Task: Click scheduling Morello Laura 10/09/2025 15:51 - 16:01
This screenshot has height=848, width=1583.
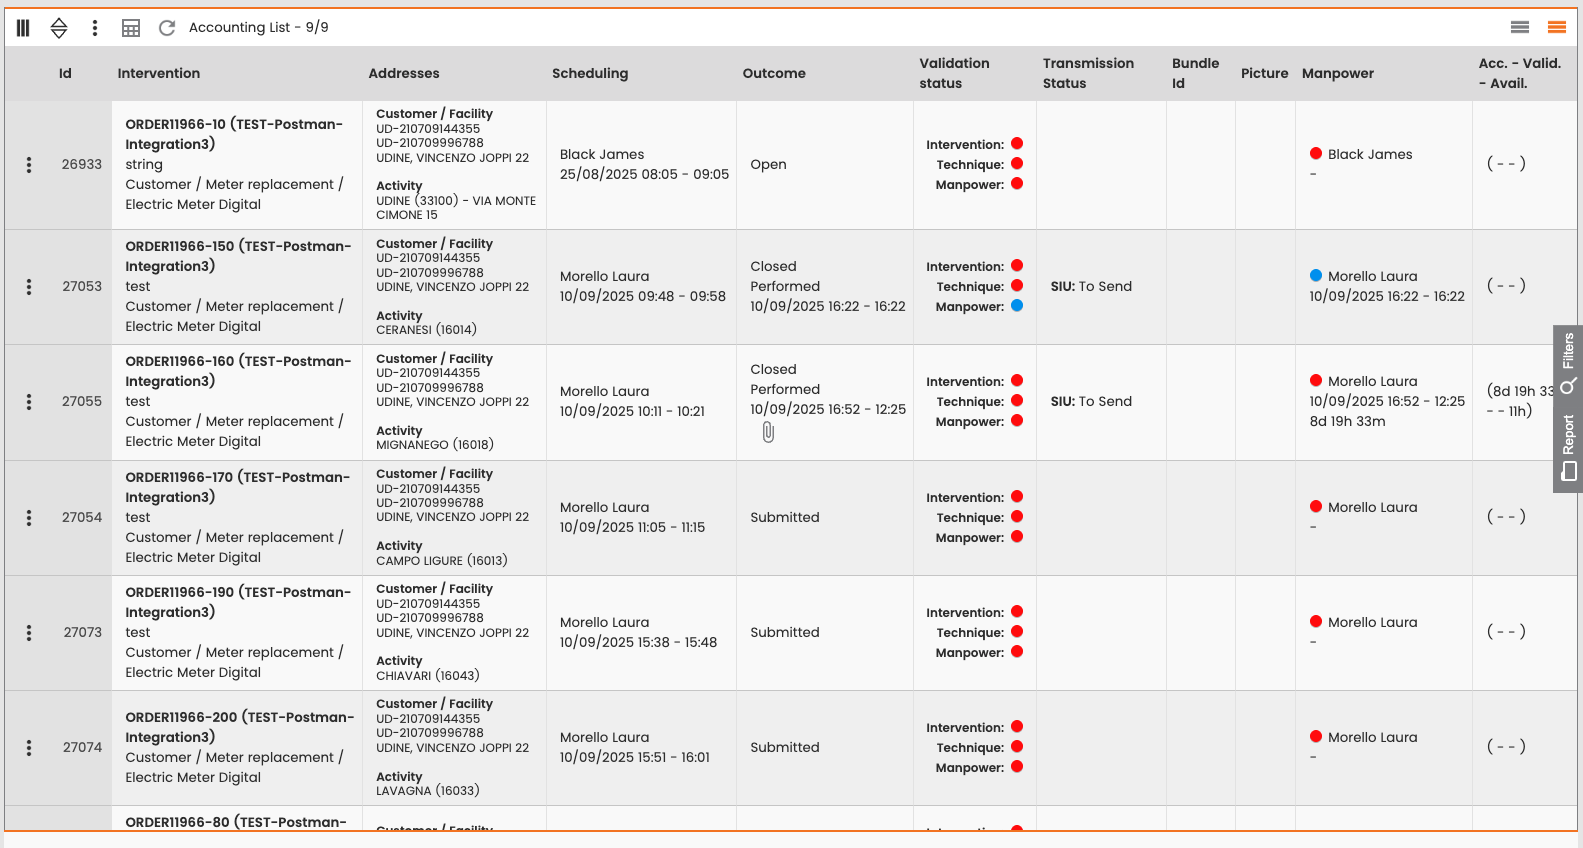Action: [x=635, y=748]
